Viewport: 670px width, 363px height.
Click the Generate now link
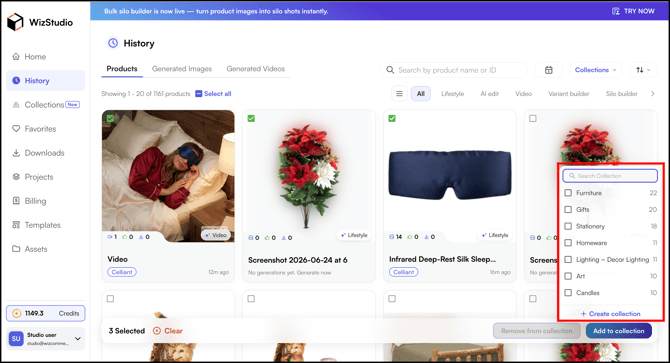coord(314,272)
